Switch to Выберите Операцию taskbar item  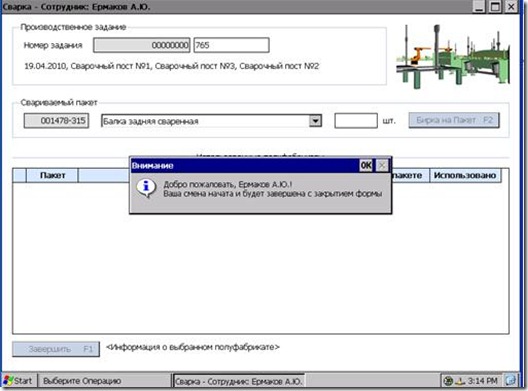click(104, 381)
